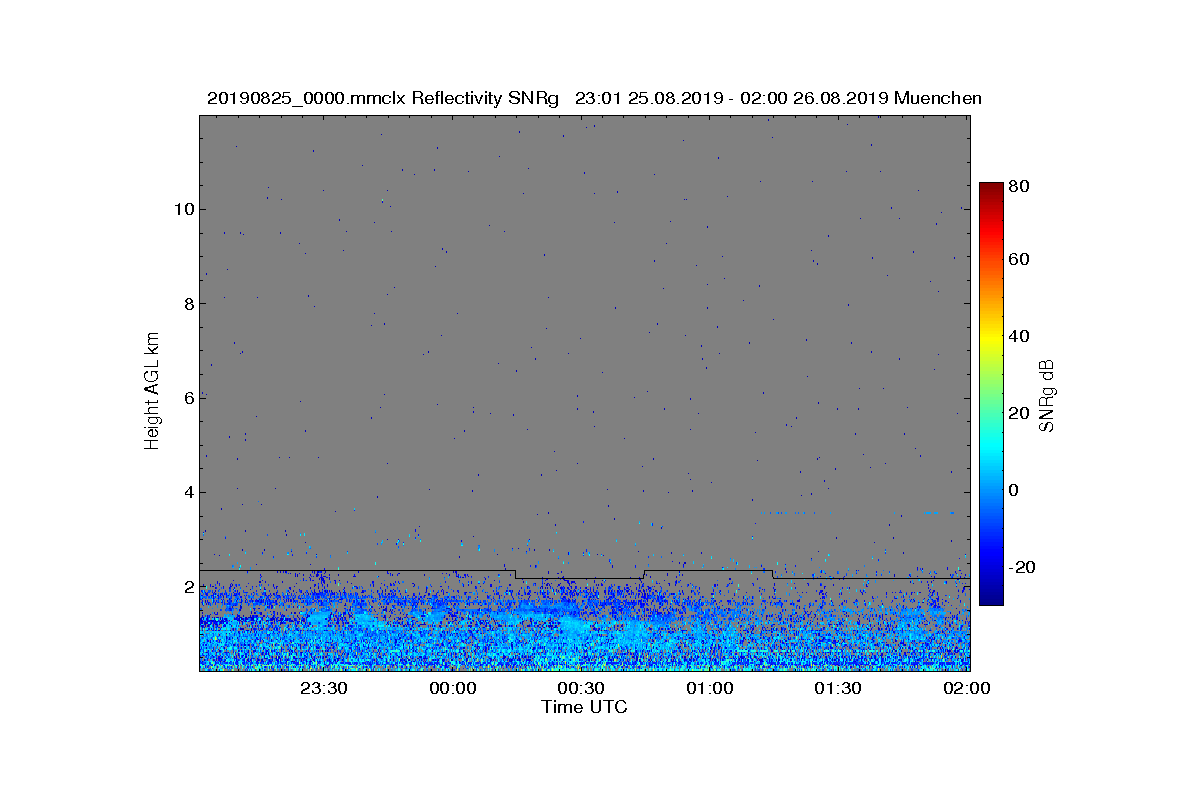This screenshot has height=800, width=1200.
Task: Click the 60 colorbar tick label
Action: pyautogui.click(x=1019, y=260)
